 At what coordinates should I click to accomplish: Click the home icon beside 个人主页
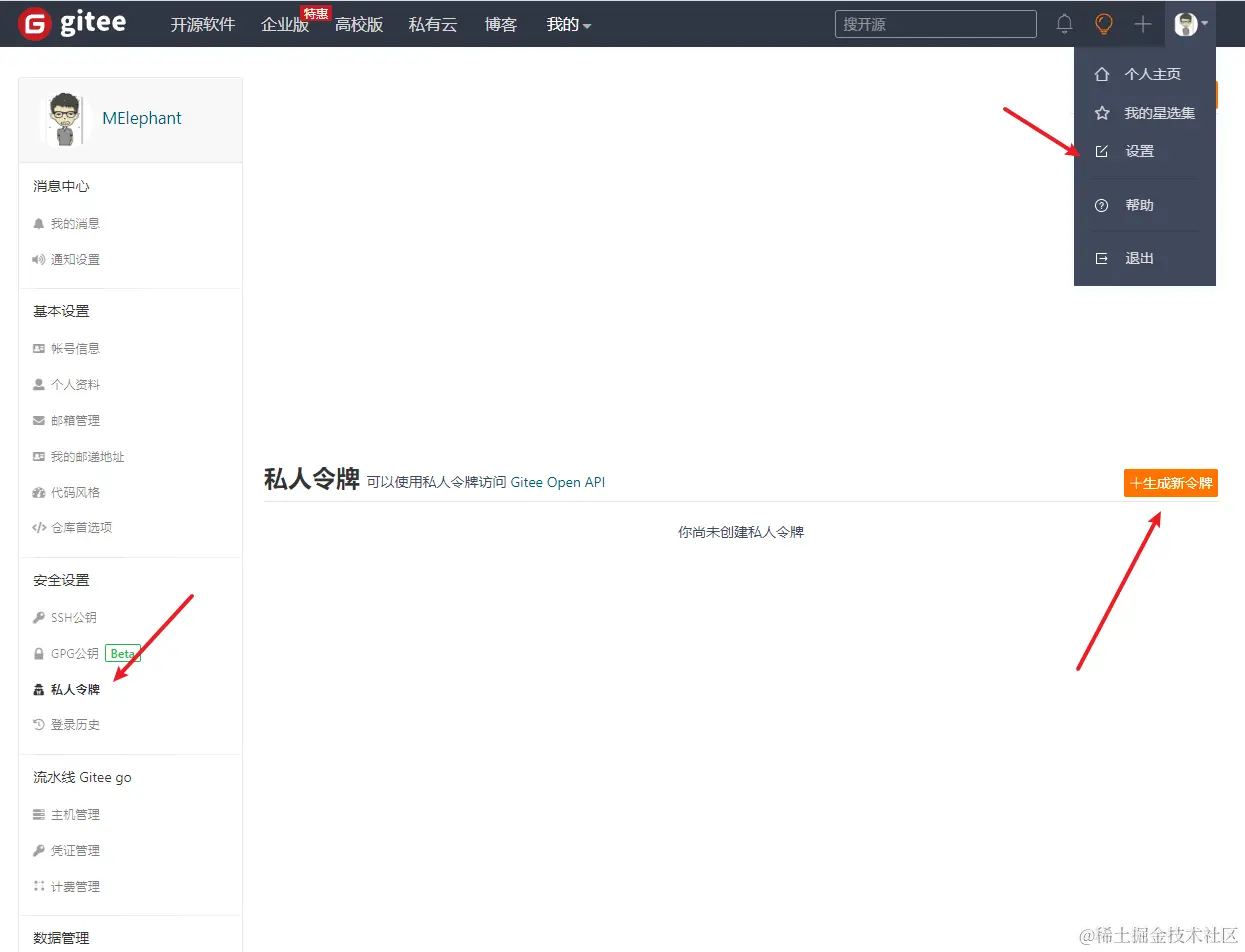(1102, 74)
